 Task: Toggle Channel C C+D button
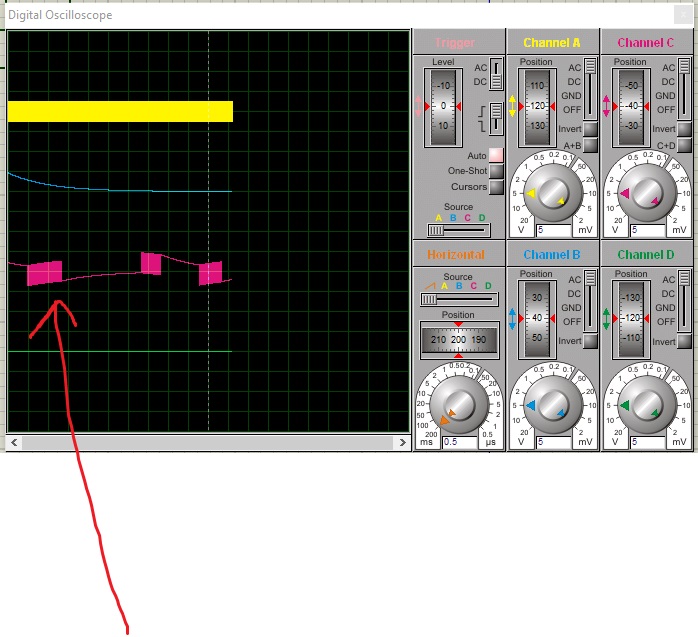point(684,145)
